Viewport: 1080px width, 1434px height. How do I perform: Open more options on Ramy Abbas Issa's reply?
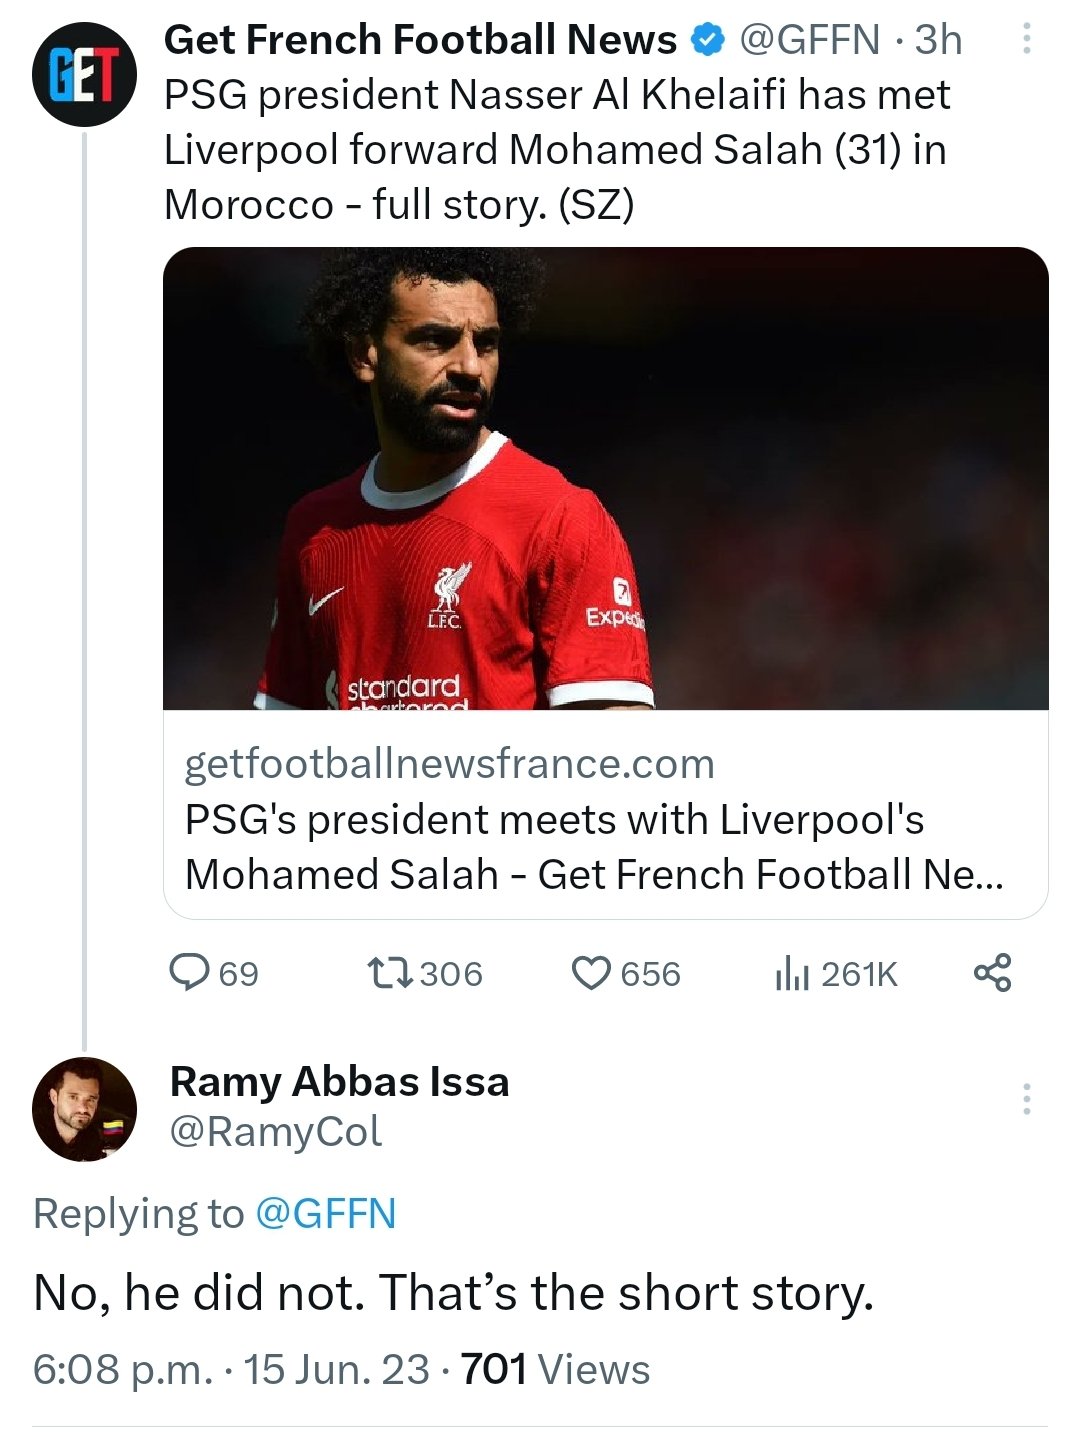pos(1026,1098)
